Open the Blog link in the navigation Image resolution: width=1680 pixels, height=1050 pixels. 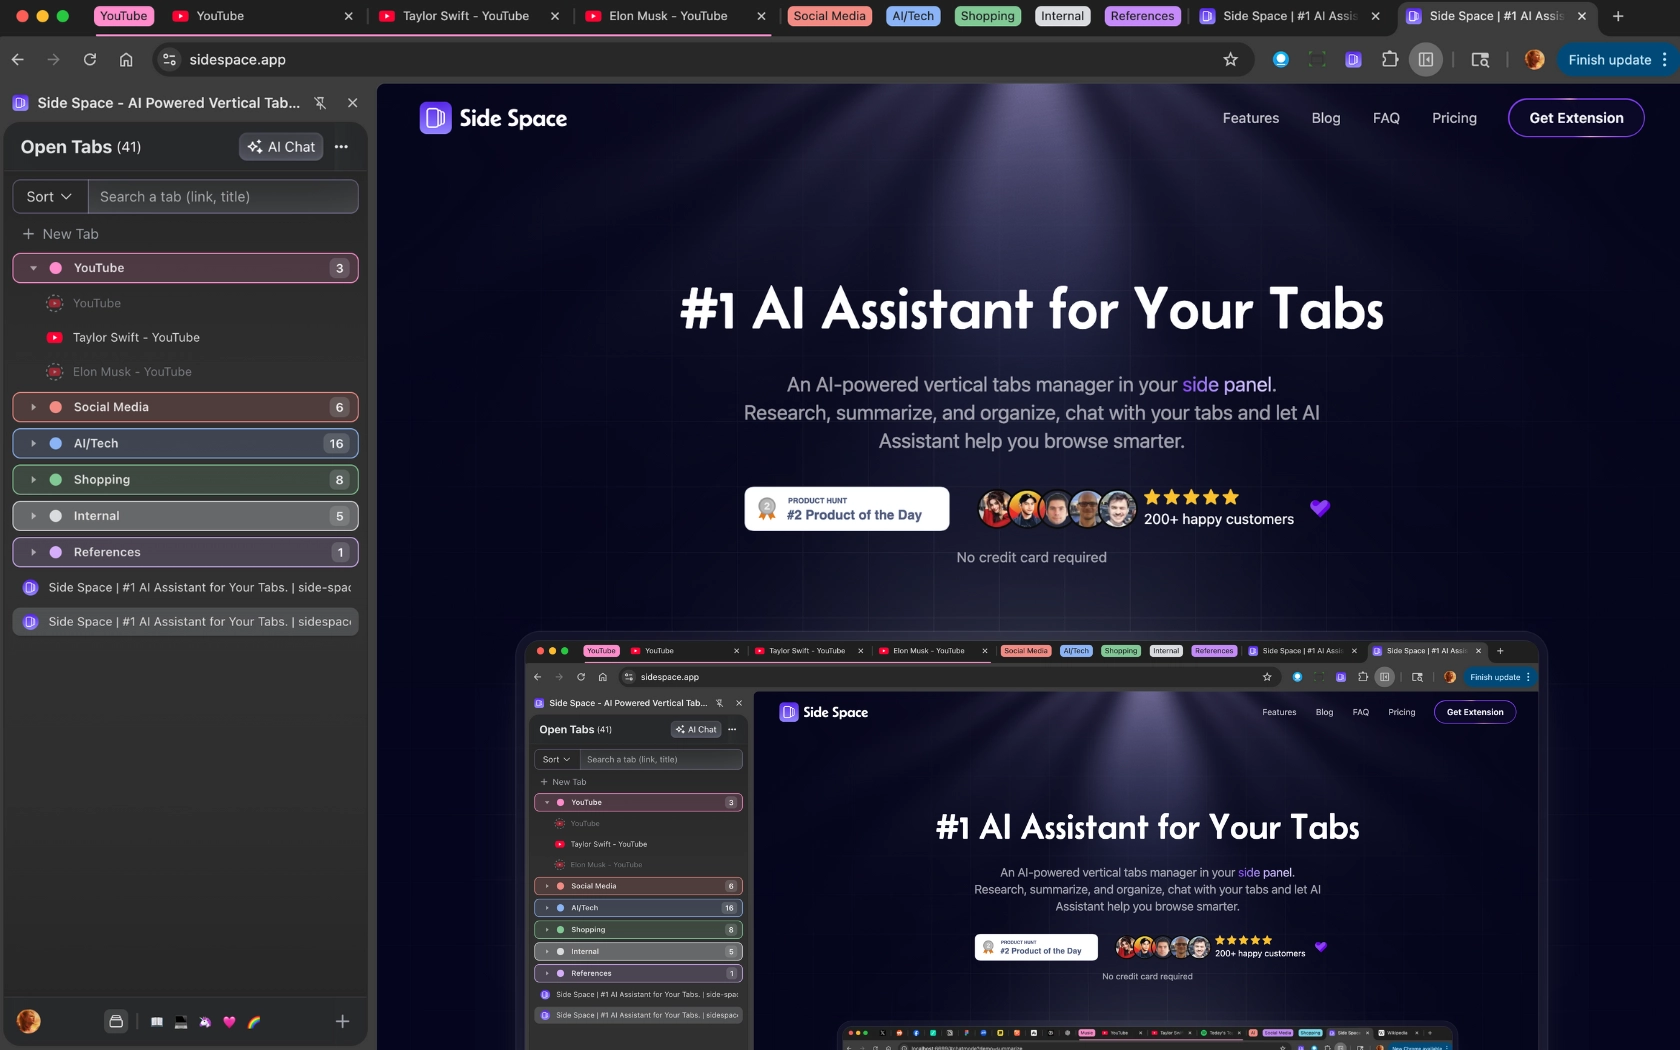point(1325,117)
